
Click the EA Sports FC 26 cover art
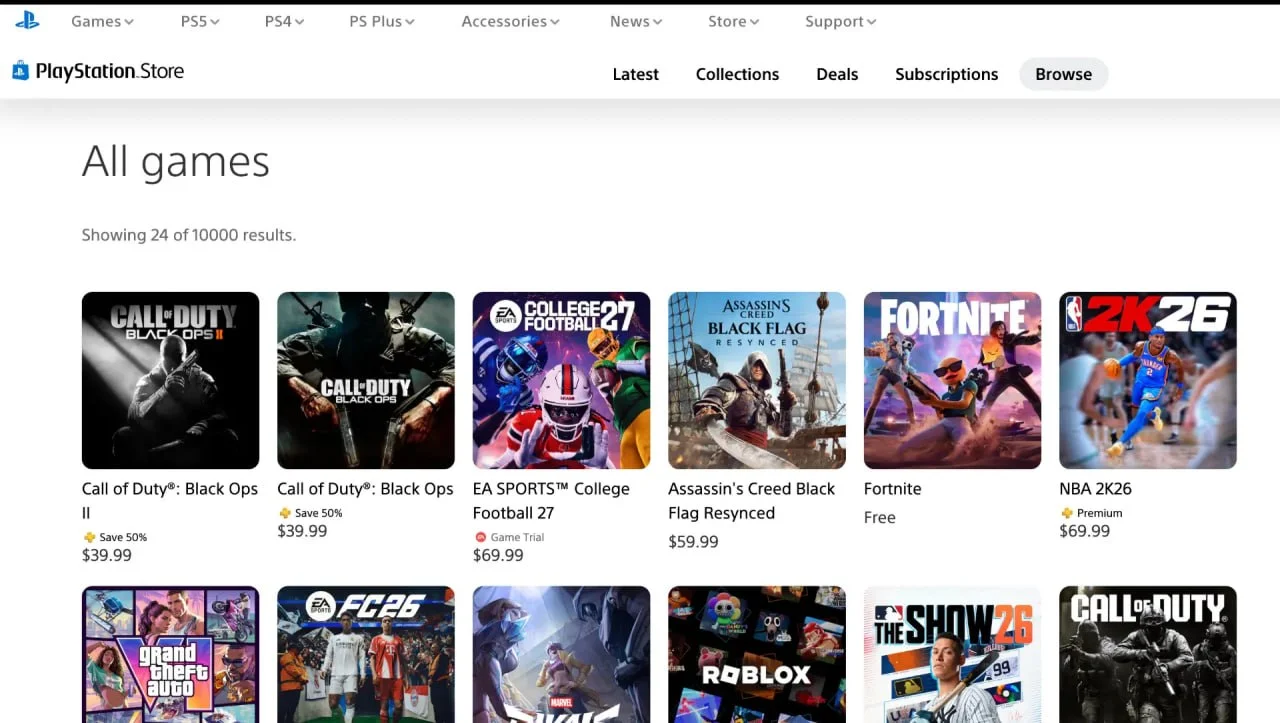point(366,654)
